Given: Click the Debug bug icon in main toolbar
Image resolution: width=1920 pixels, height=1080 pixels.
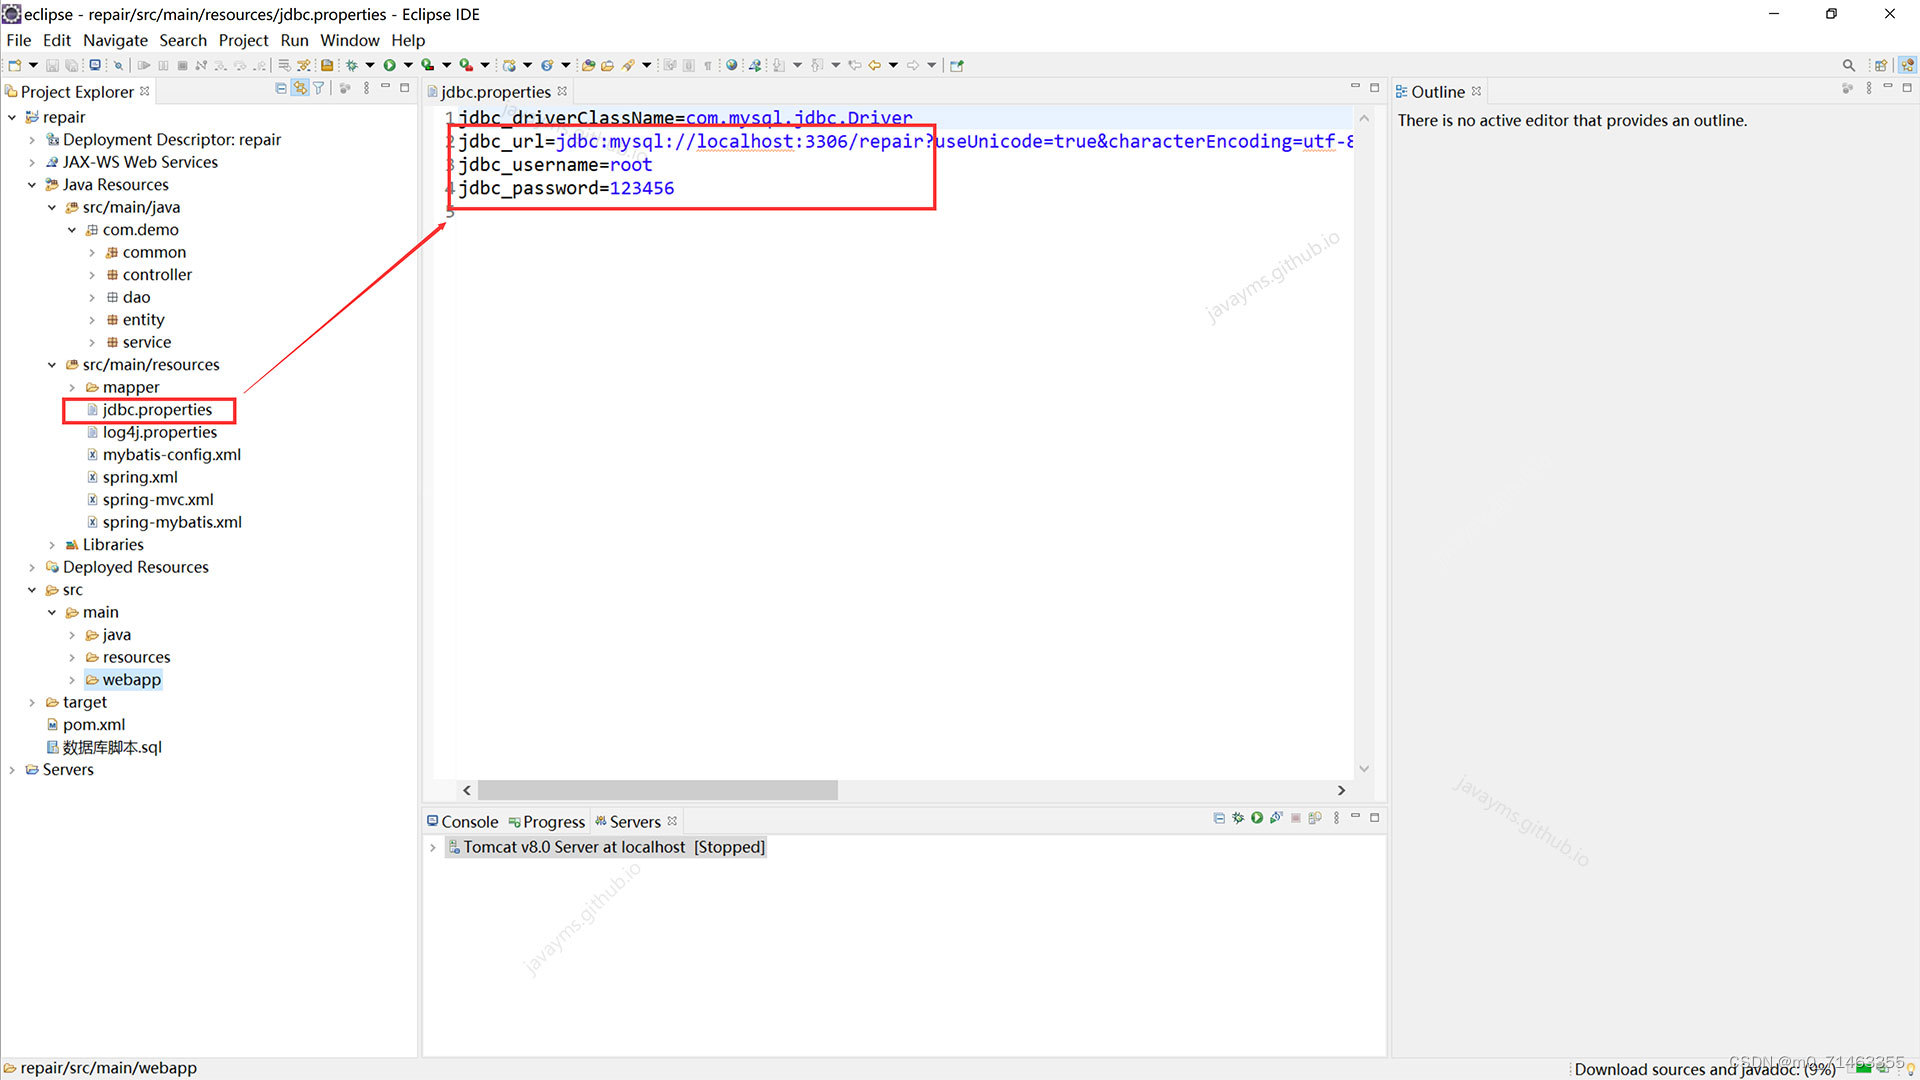Looking at the screenshot, I should pyautogui.click(x=352, y=65).
